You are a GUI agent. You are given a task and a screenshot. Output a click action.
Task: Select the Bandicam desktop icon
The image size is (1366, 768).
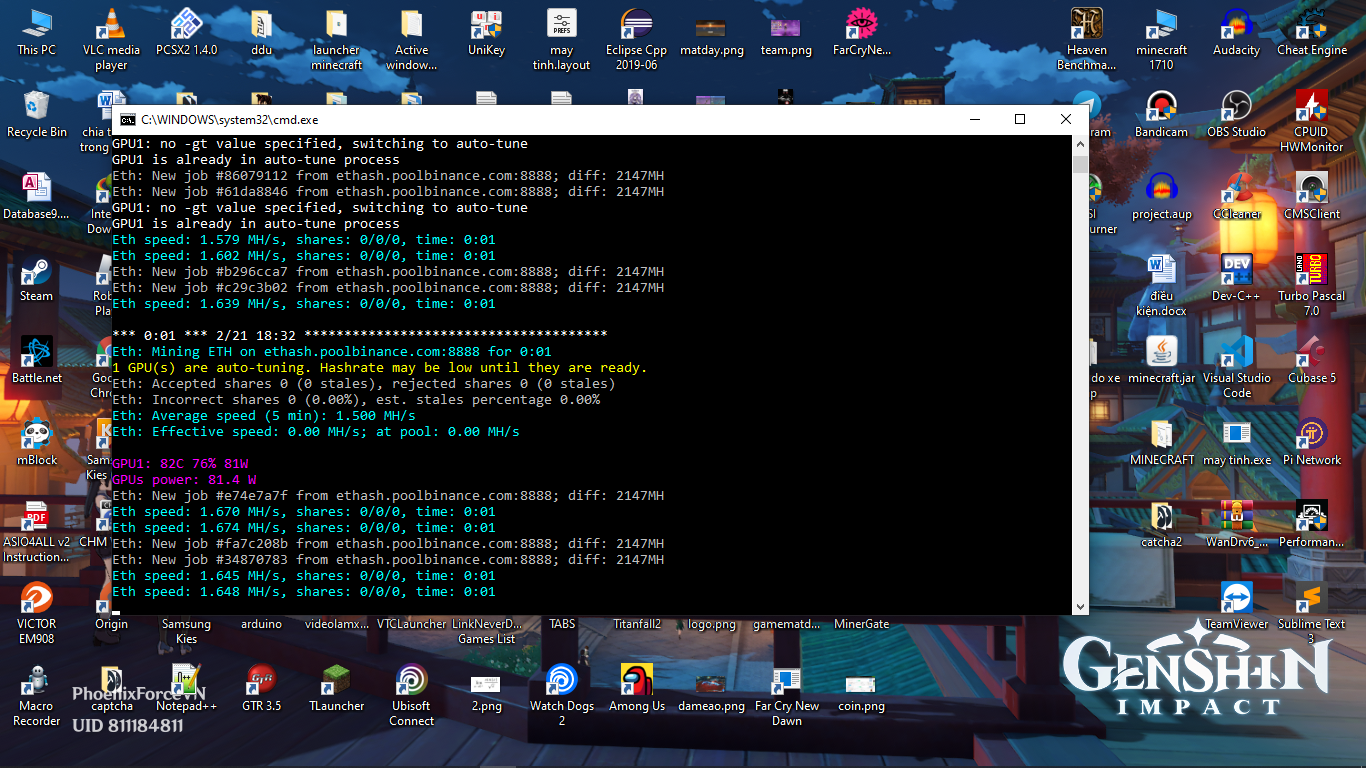(1161, 107)
